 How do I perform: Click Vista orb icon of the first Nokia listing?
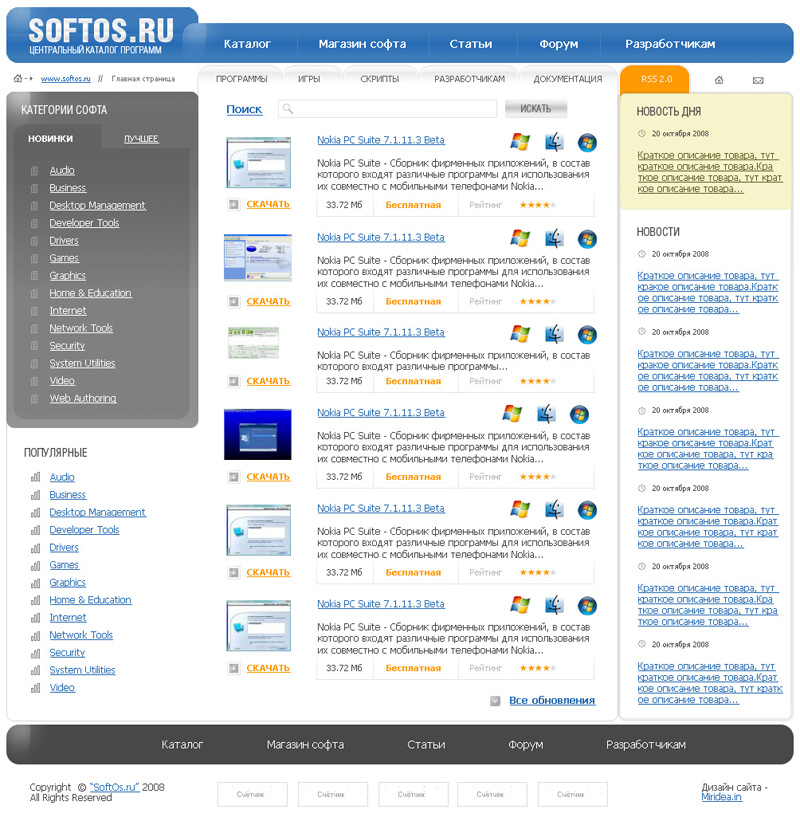[587, 142]
